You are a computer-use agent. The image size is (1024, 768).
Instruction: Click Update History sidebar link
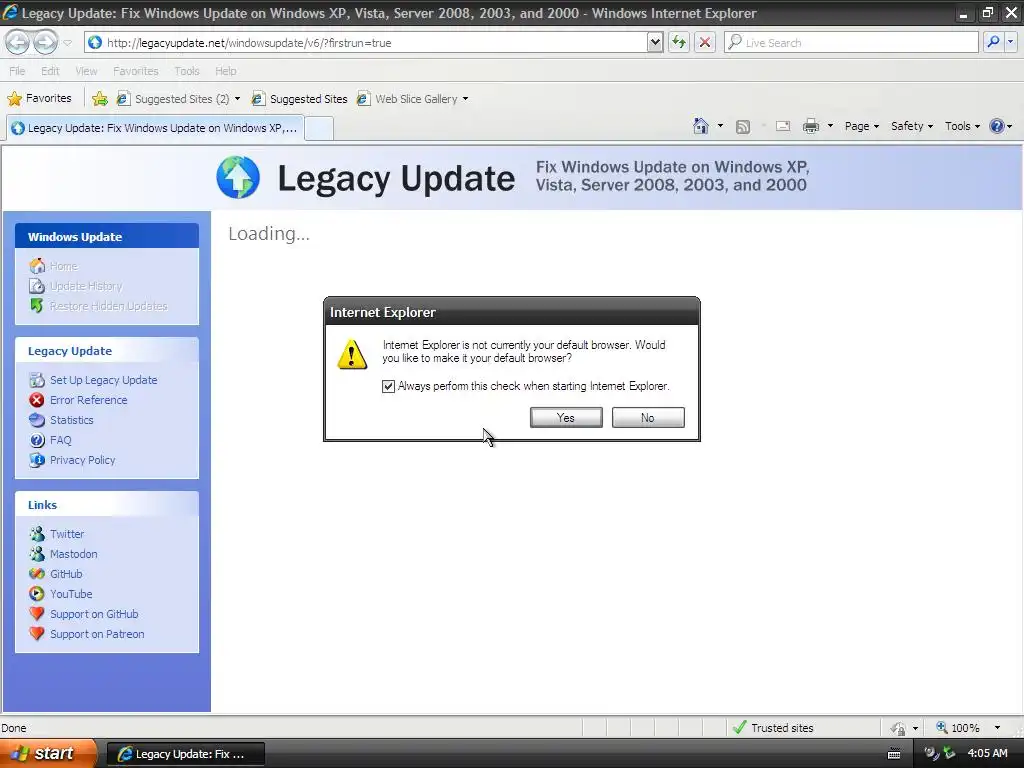tap(86, 286)
